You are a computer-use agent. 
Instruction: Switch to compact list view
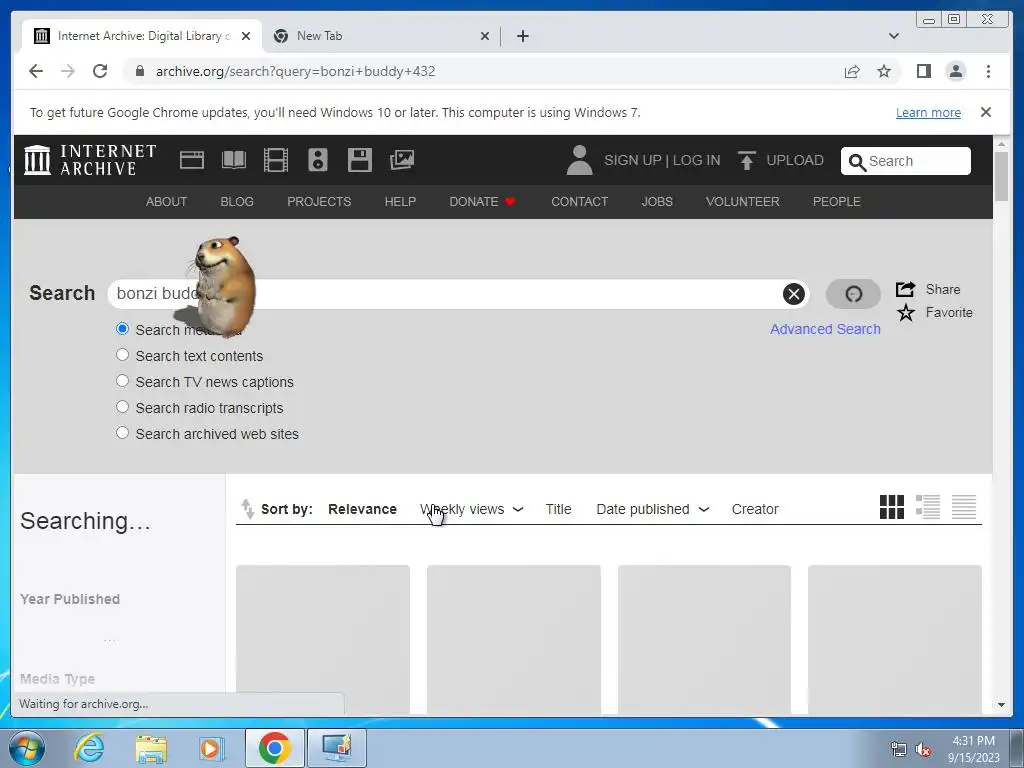click(963, 507)
